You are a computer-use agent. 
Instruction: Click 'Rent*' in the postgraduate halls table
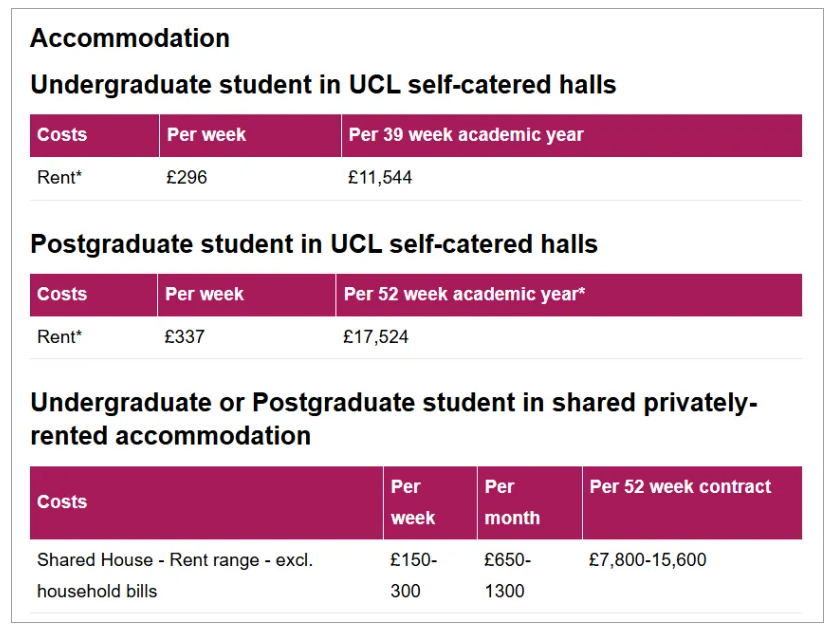tap(59, 337)
